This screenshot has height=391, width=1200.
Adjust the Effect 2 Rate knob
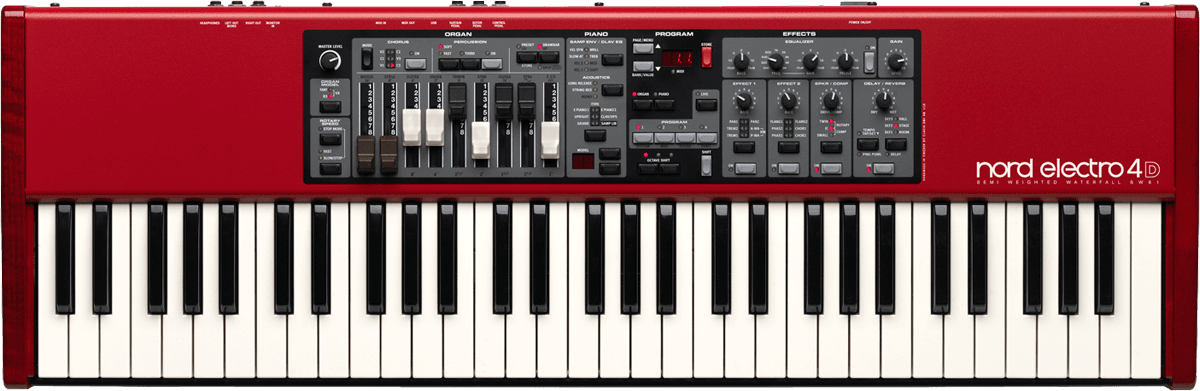click(788, 101)
